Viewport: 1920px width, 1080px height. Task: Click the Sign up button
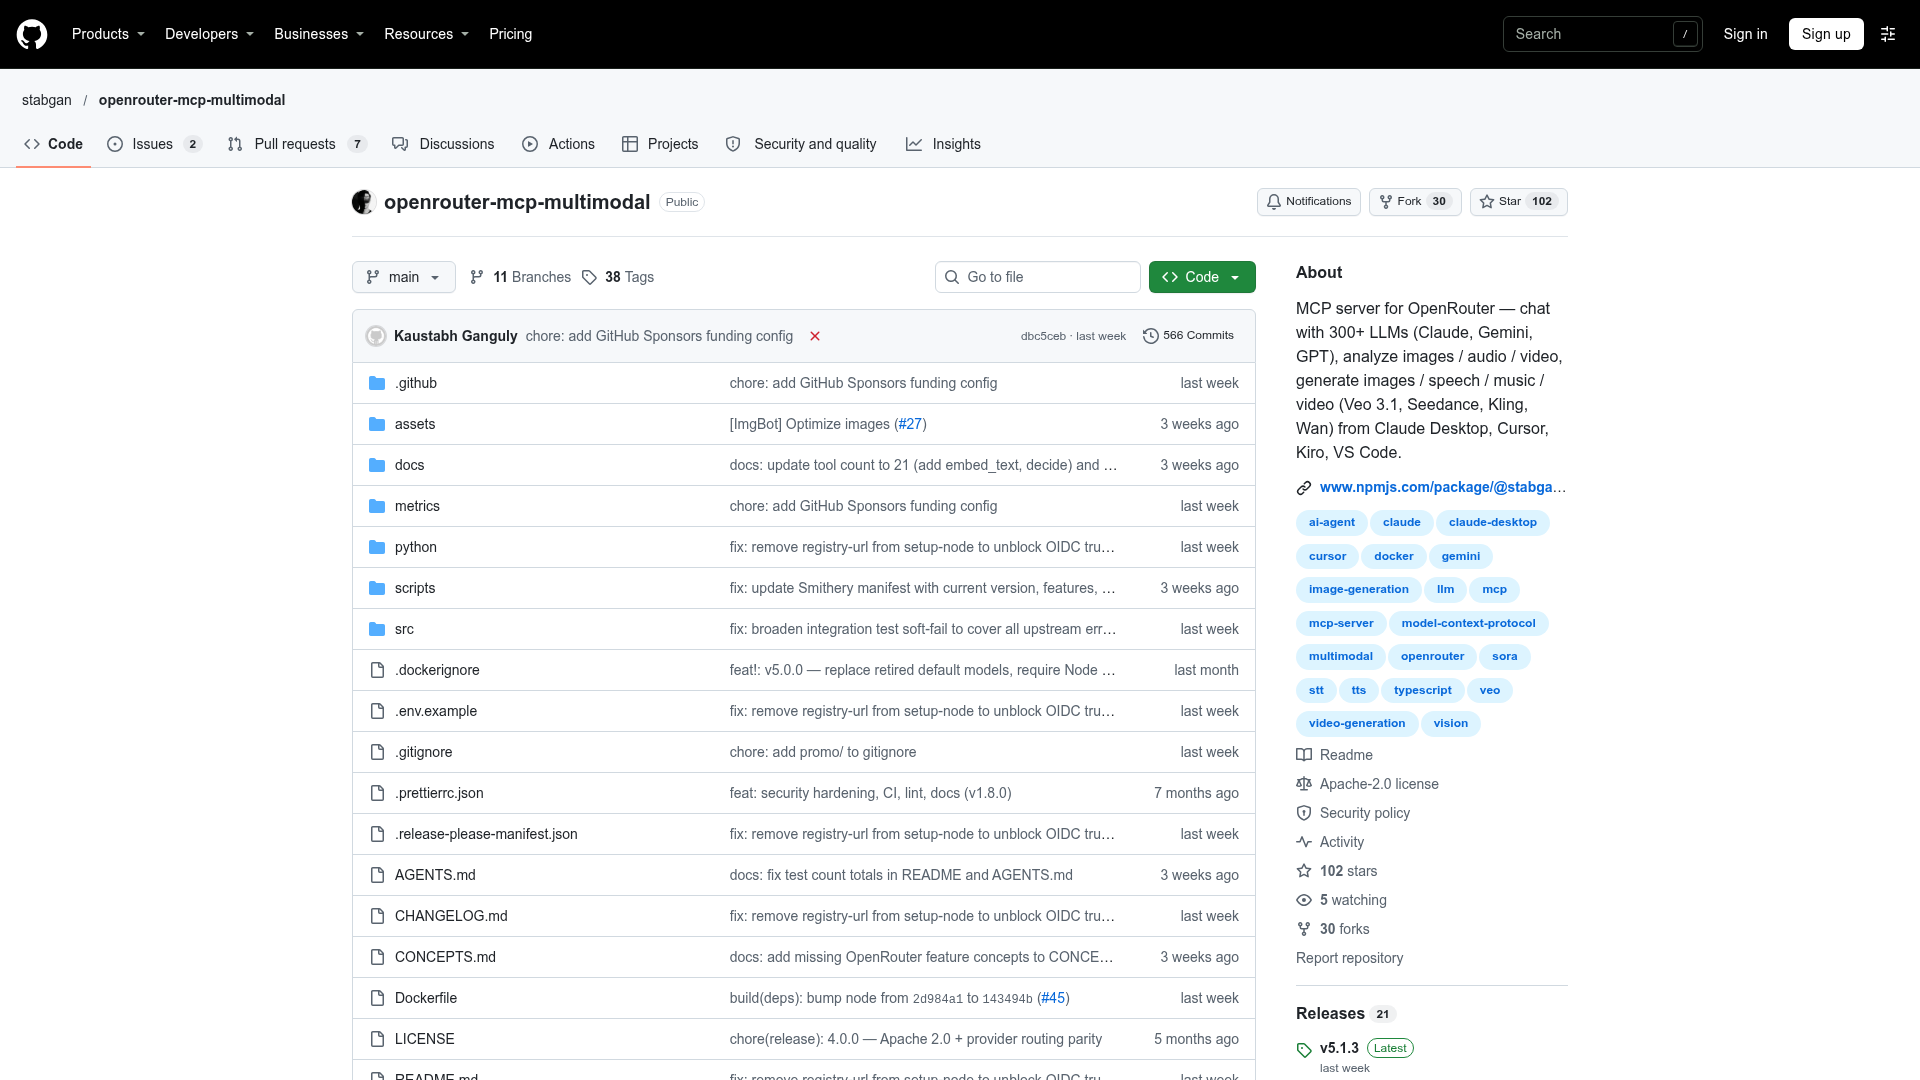click(x=1826, y=34)
